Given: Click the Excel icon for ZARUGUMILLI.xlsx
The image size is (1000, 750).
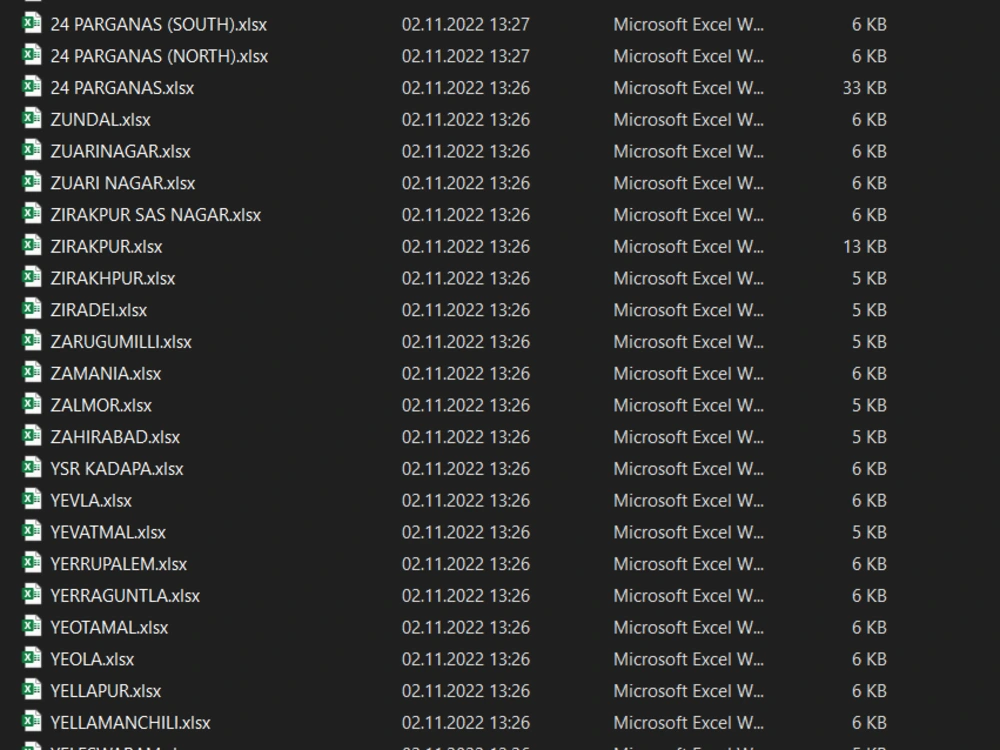Looking at the screenshot, I should click(31, 341).
